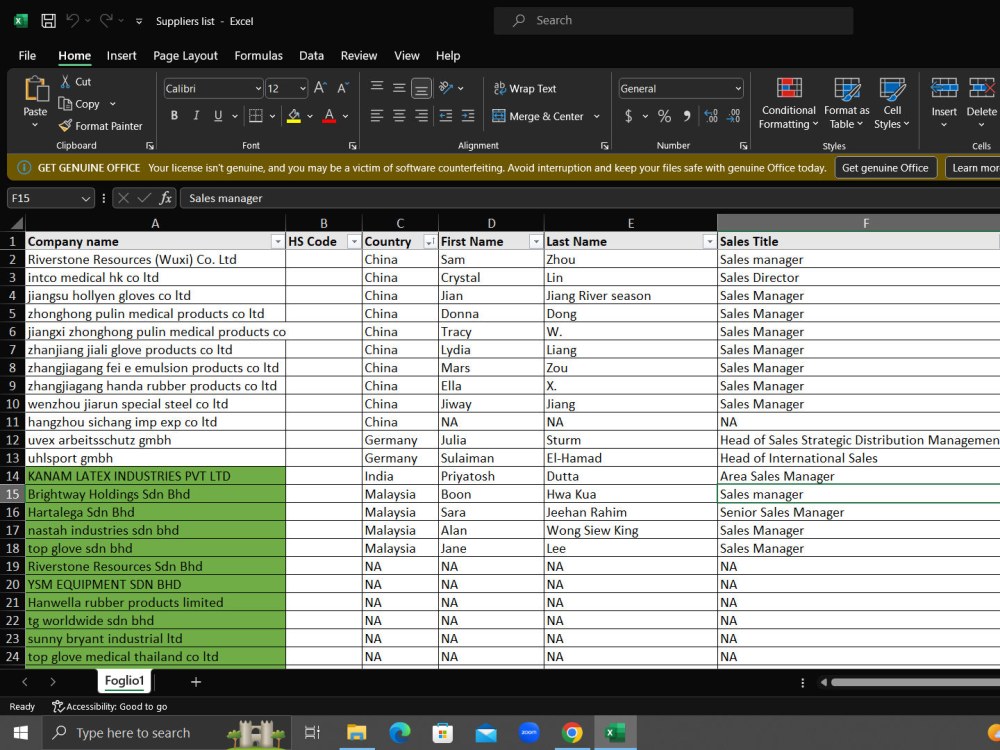The height and width of the screenshot is (750, 1000).
Task: Open the Company name column filter
Action: (x=277, y=242)
